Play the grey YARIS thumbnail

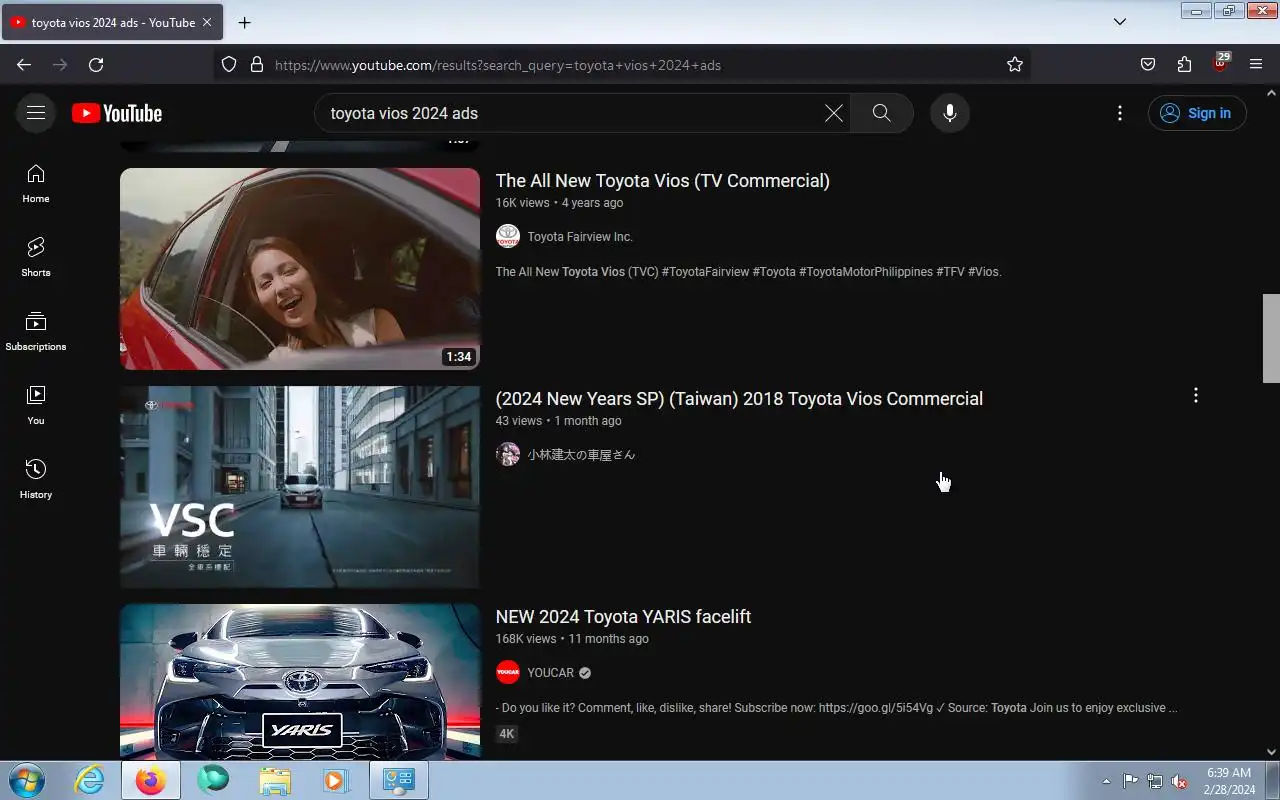click(300, 682)
